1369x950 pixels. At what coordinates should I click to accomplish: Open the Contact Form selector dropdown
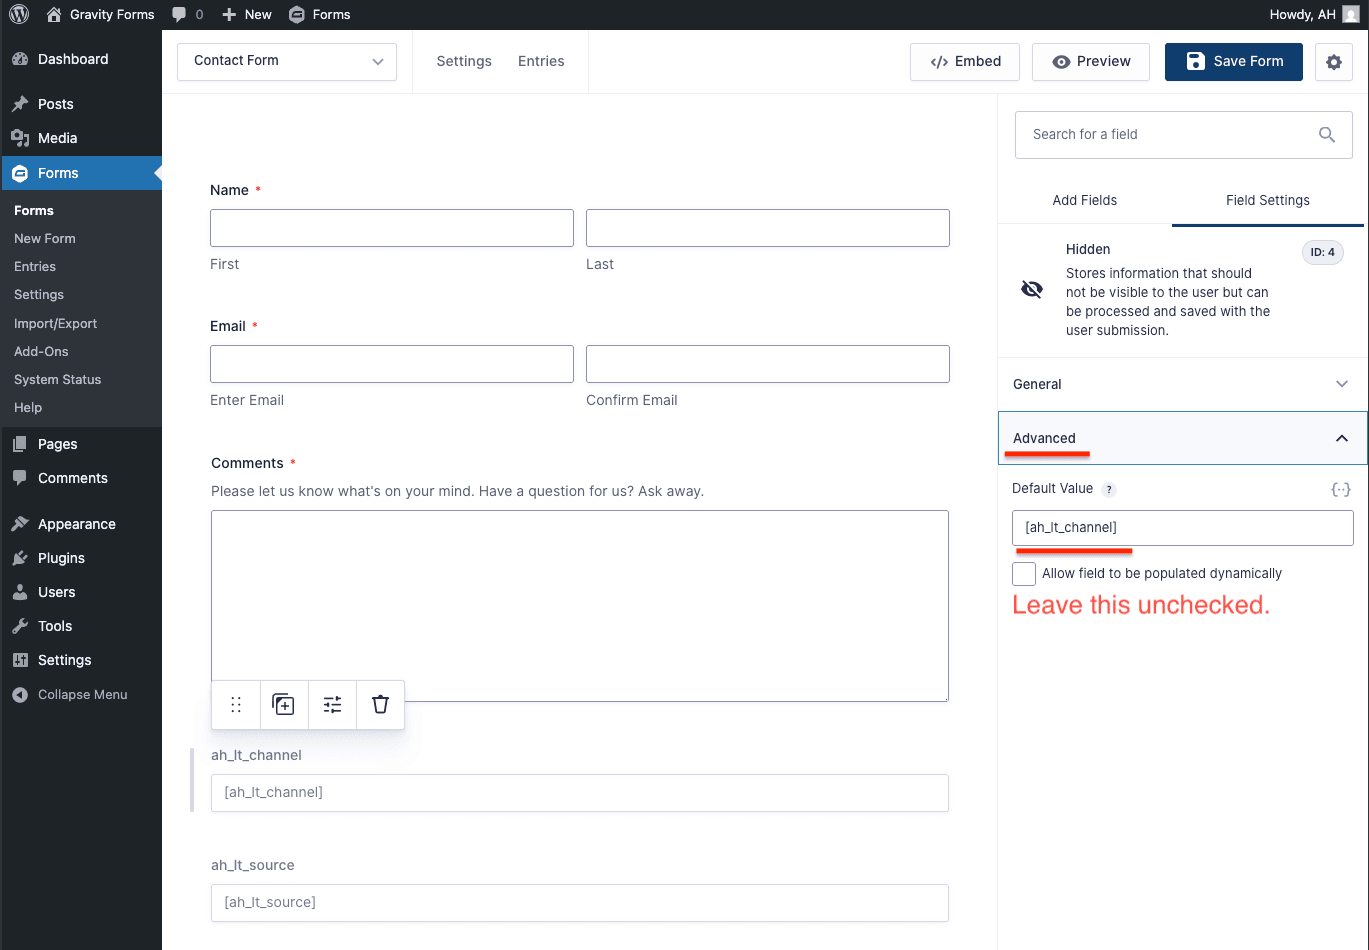click(x=286, y=61)
